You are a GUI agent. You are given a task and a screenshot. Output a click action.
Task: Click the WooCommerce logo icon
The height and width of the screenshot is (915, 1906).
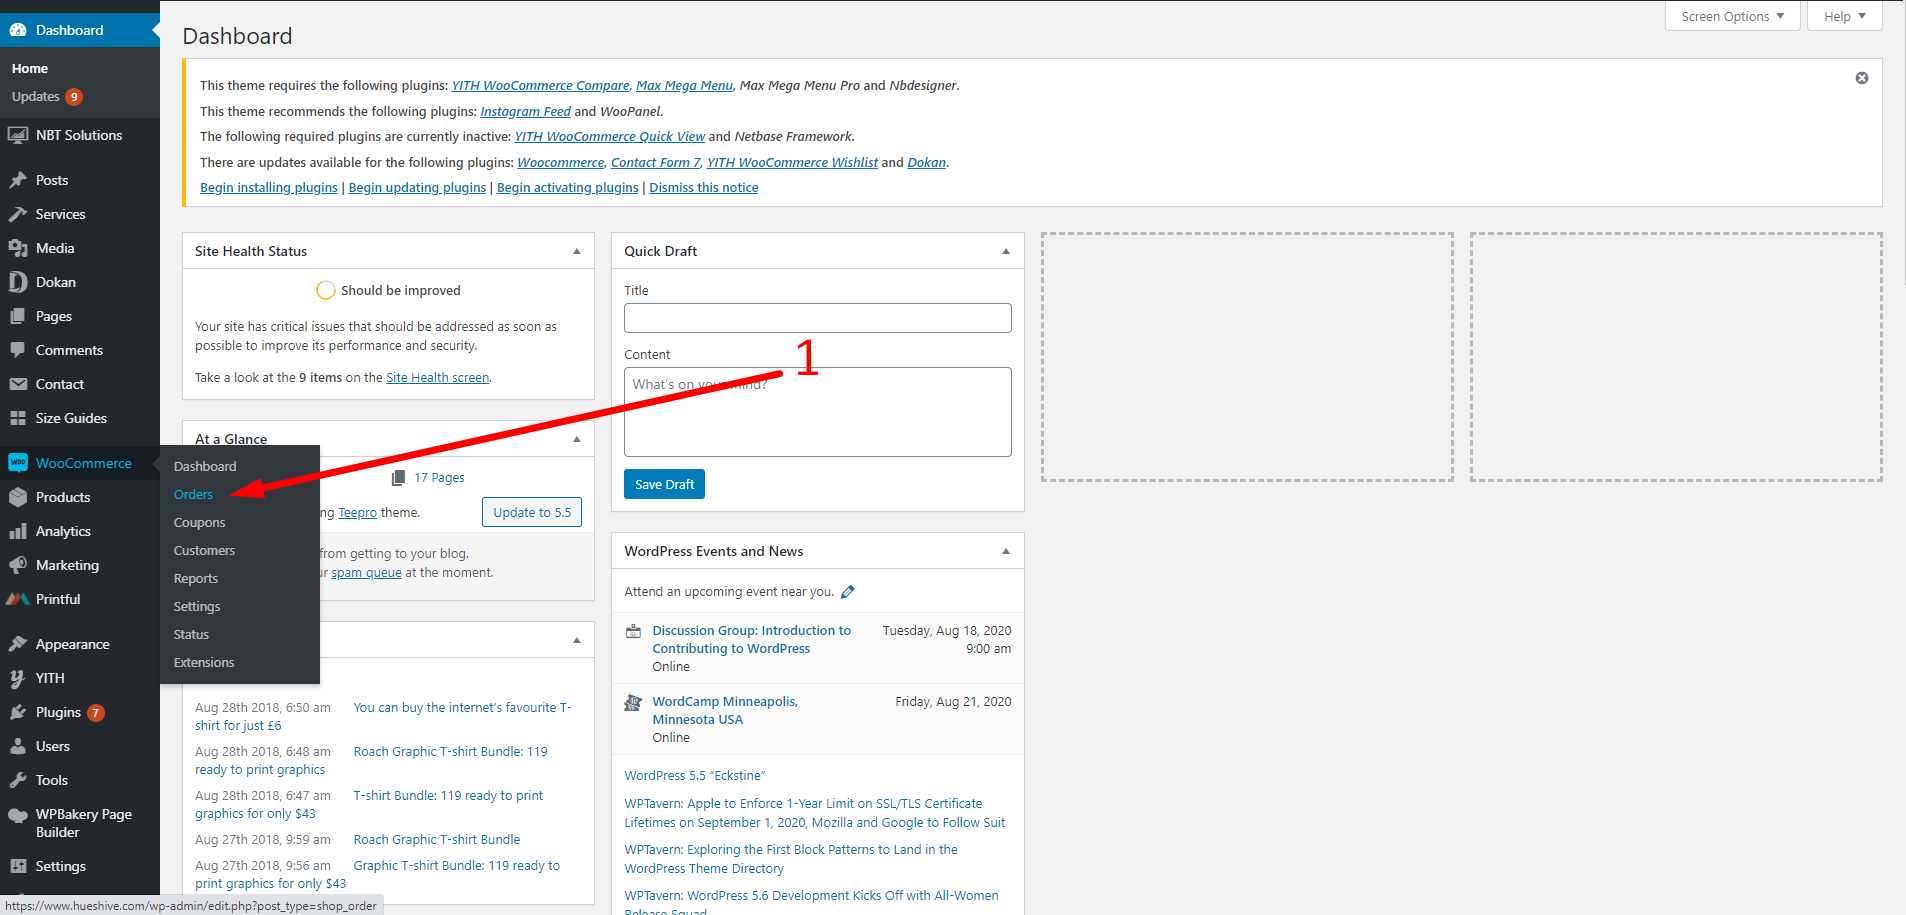18,463
